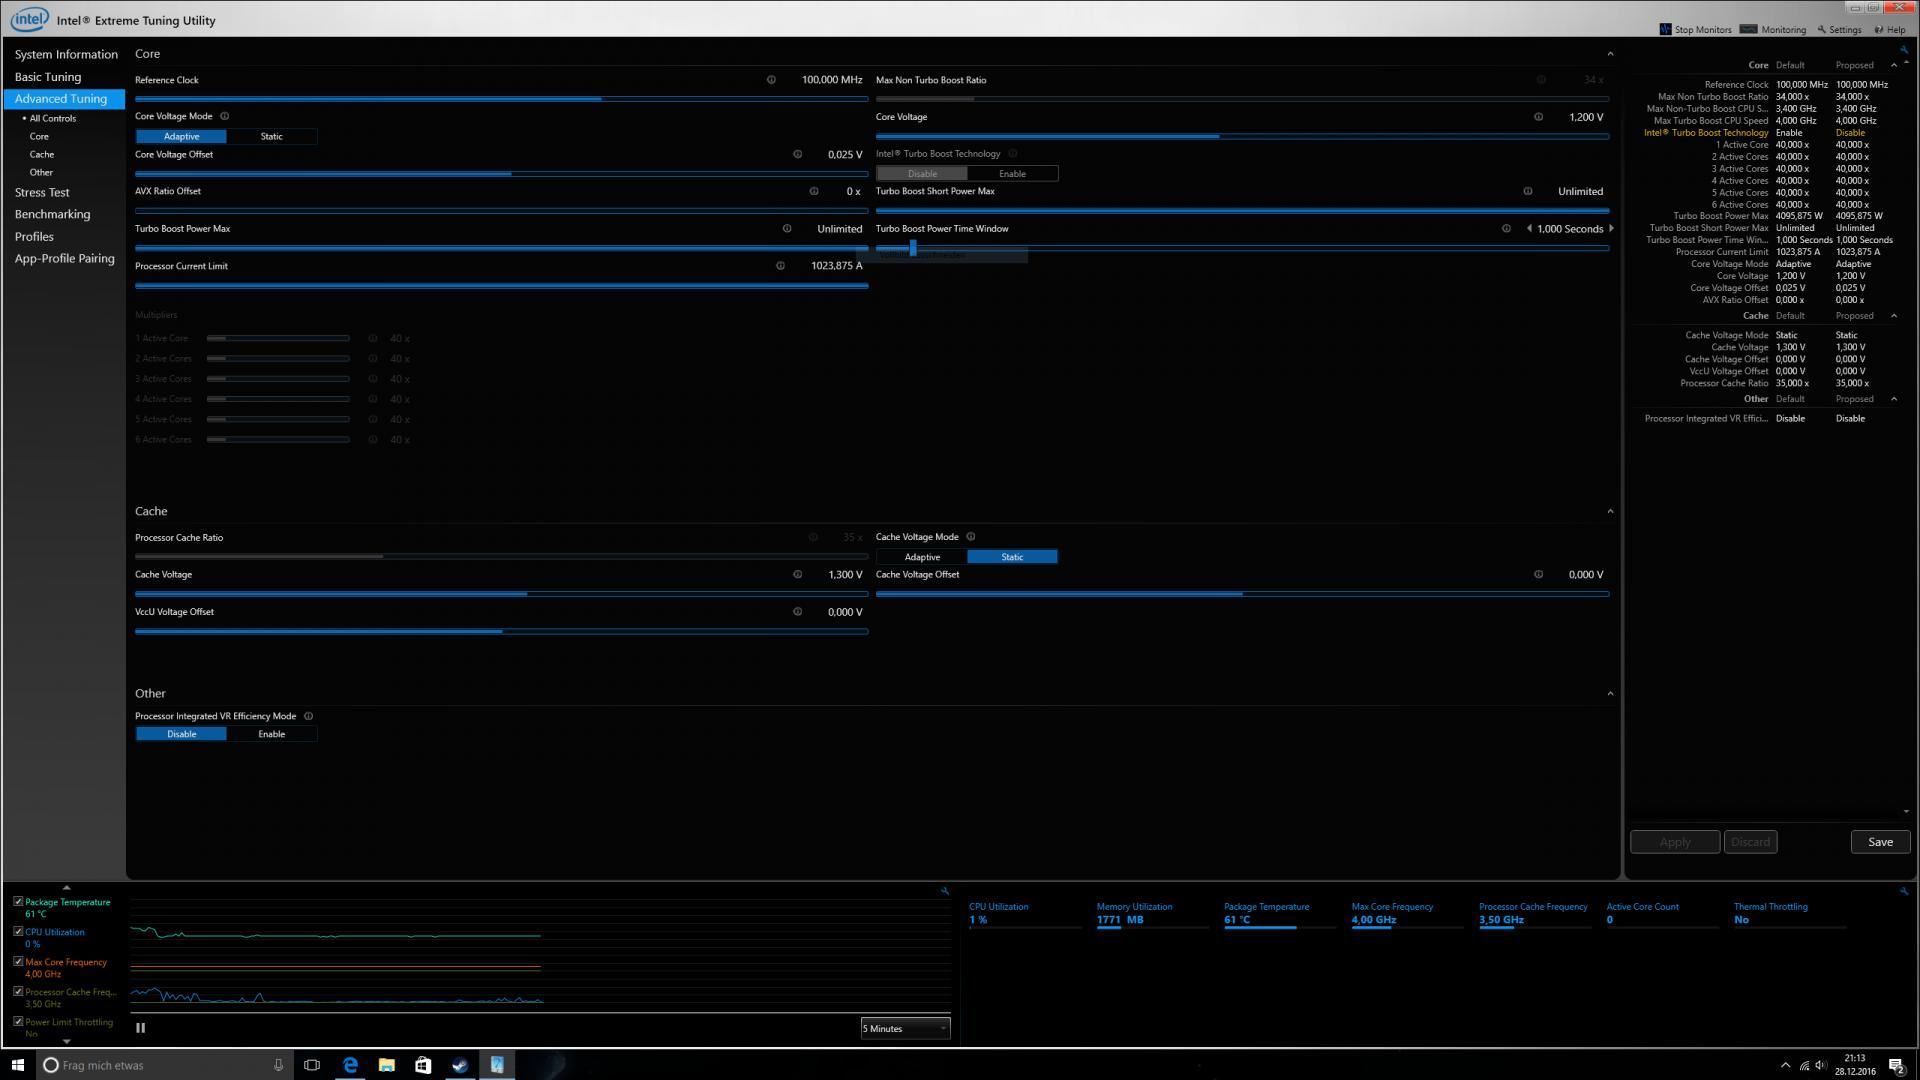Set Core Voltage Mode to Static
Image resolution: width=1920 pixels, height=1080 pixels.
[x=271, y=136]
